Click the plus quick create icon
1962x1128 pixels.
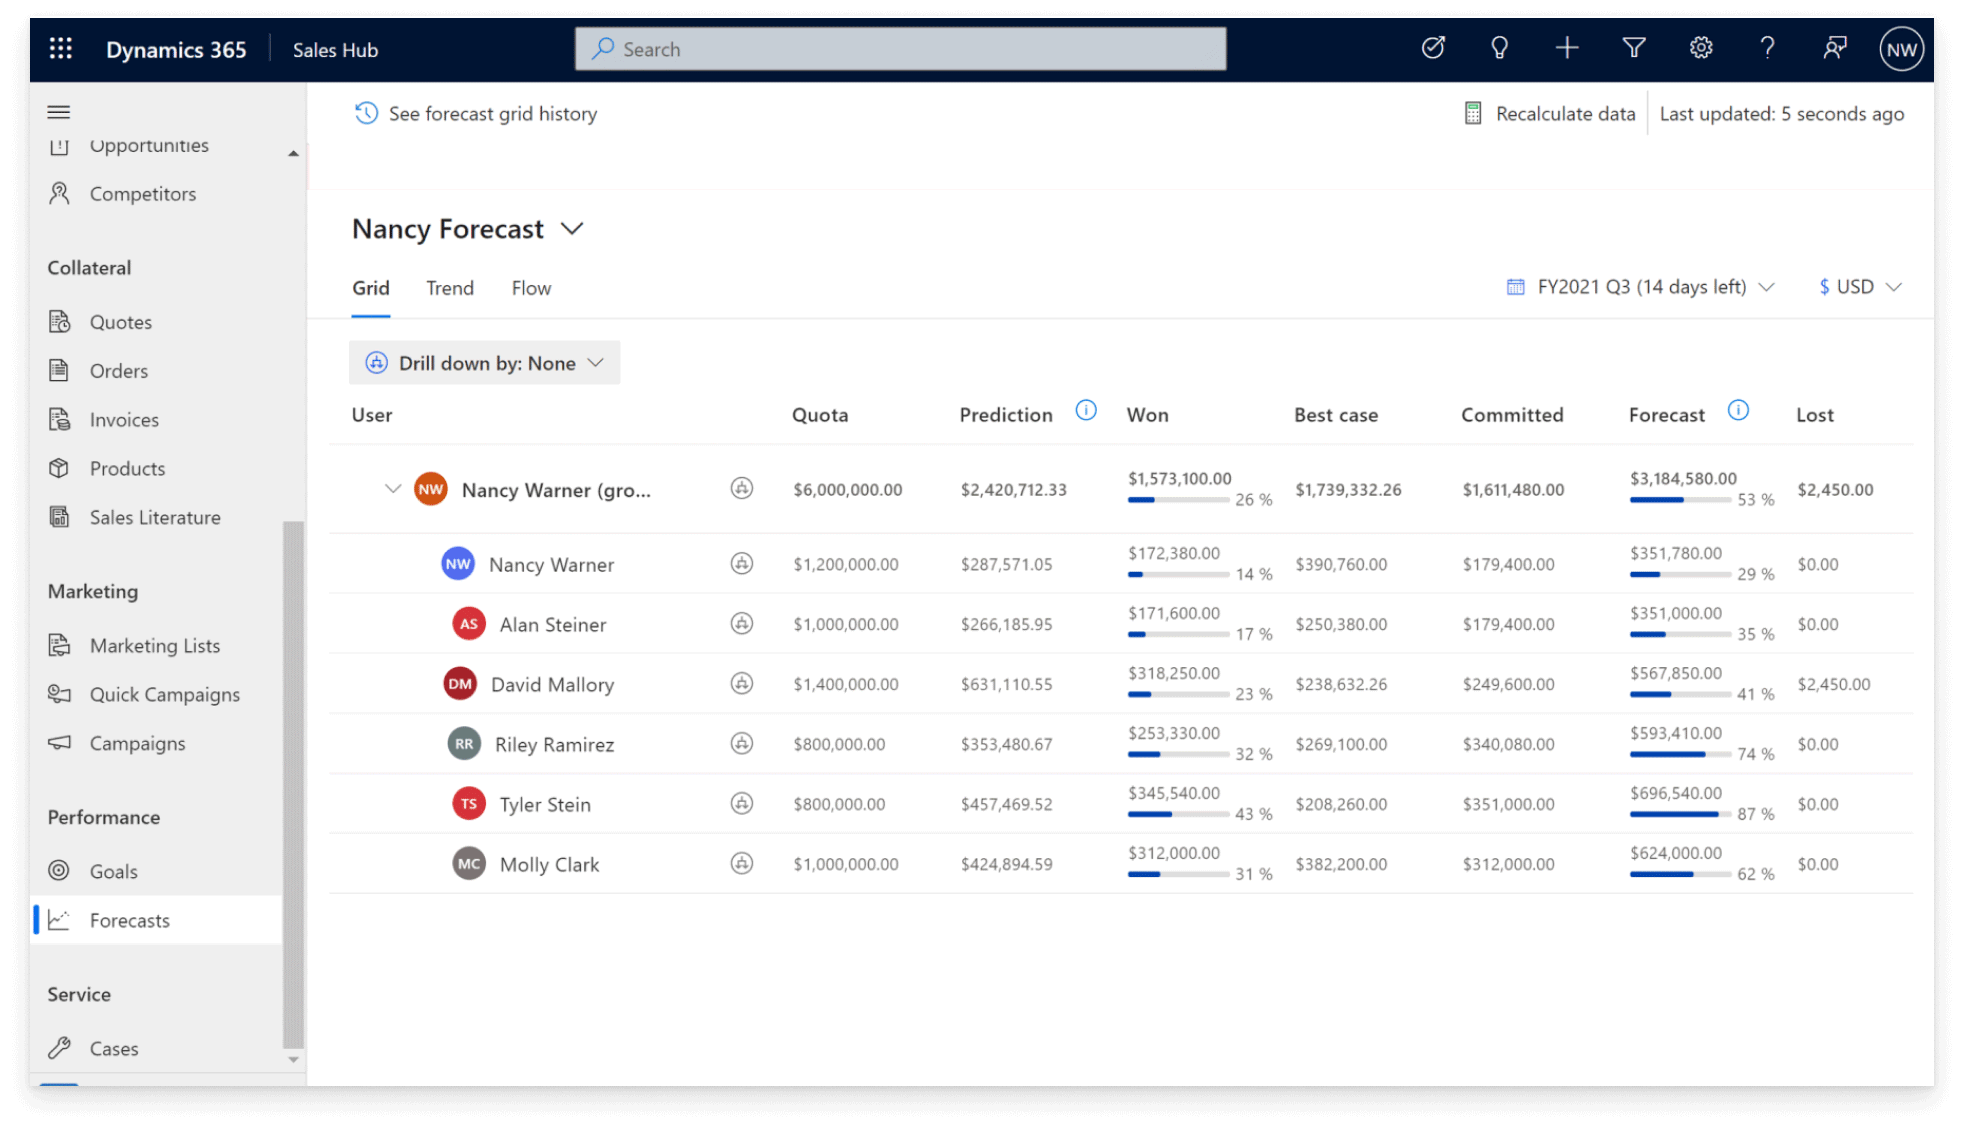(x=1567, y=48)
